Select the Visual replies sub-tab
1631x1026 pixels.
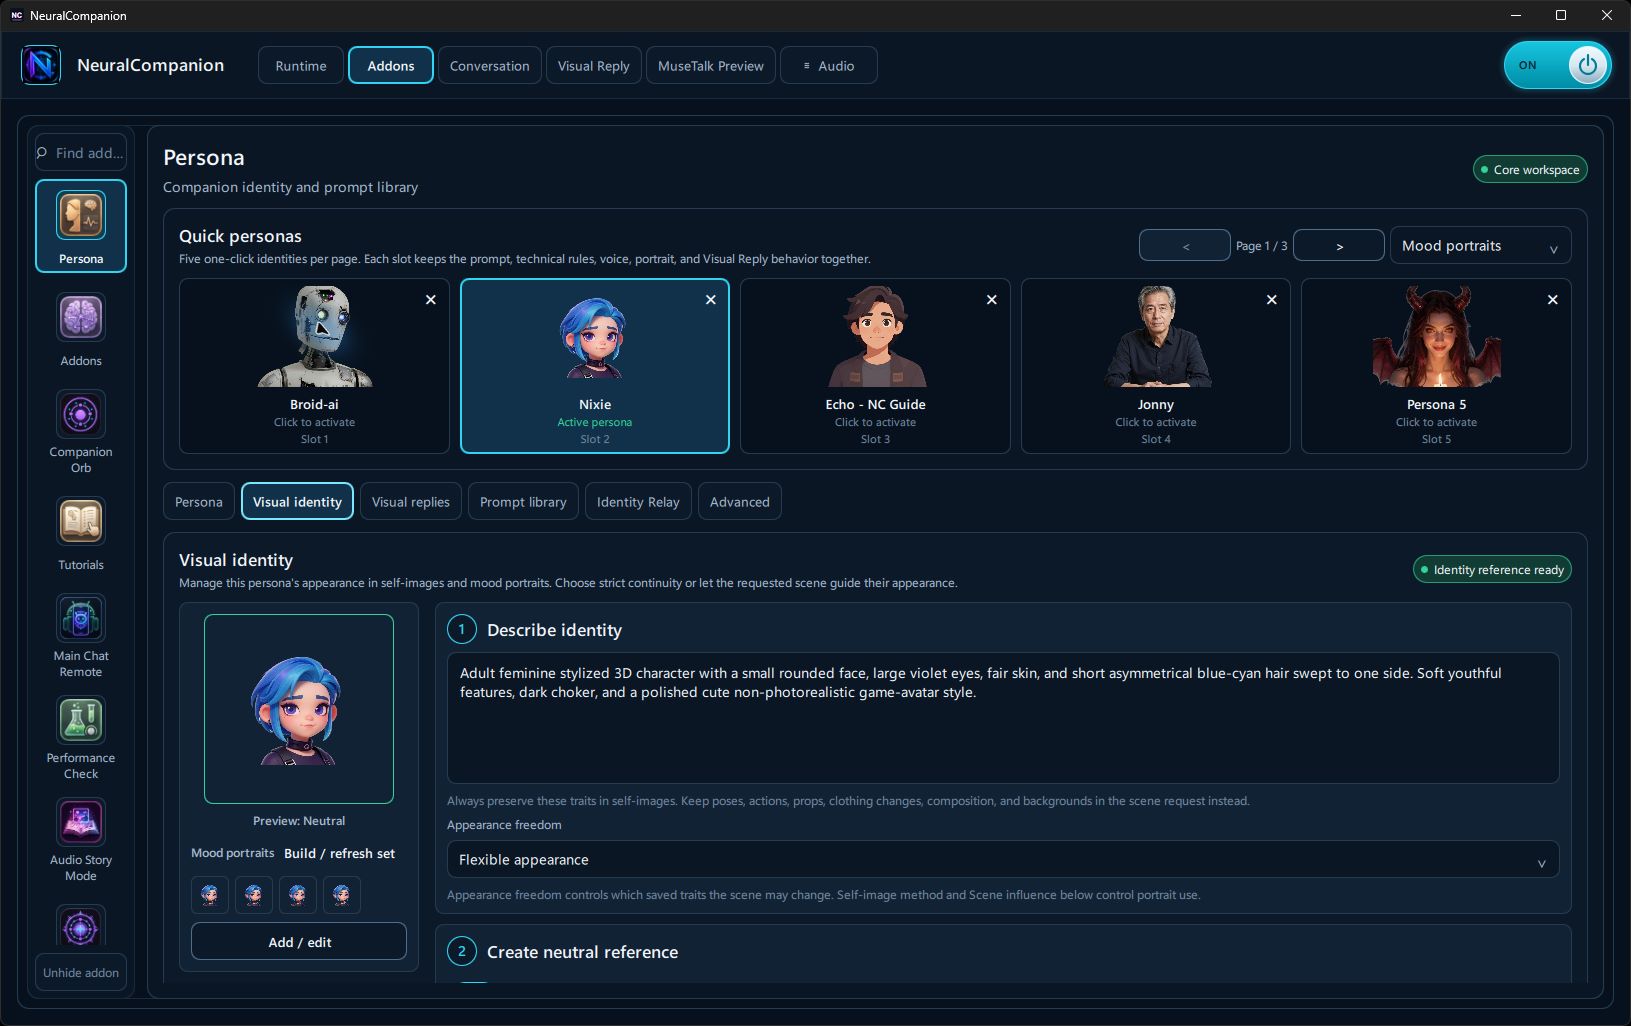pyautogui.click(x=411, y=502)
